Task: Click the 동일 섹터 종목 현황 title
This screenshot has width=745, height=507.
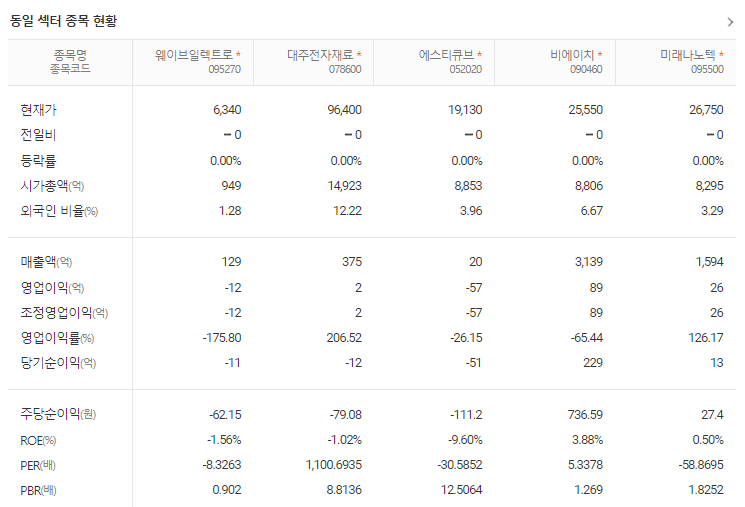Action: (63, 21)
